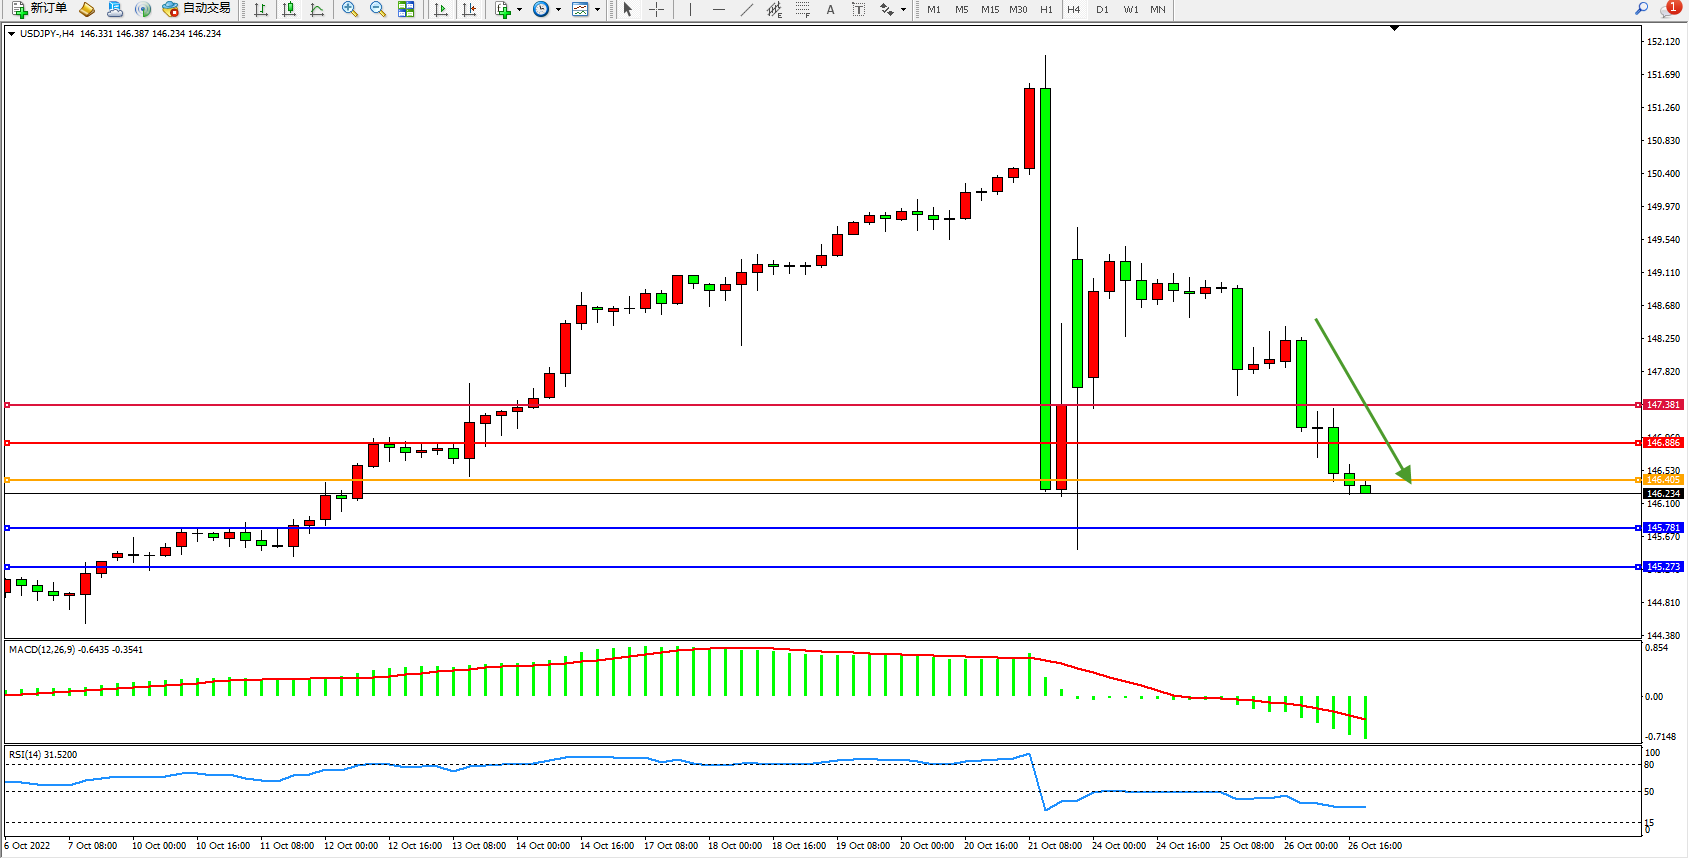1689x859 pixels.
Task: Select the Fibonacci retracement tool
Action: (x=802, y=9)
